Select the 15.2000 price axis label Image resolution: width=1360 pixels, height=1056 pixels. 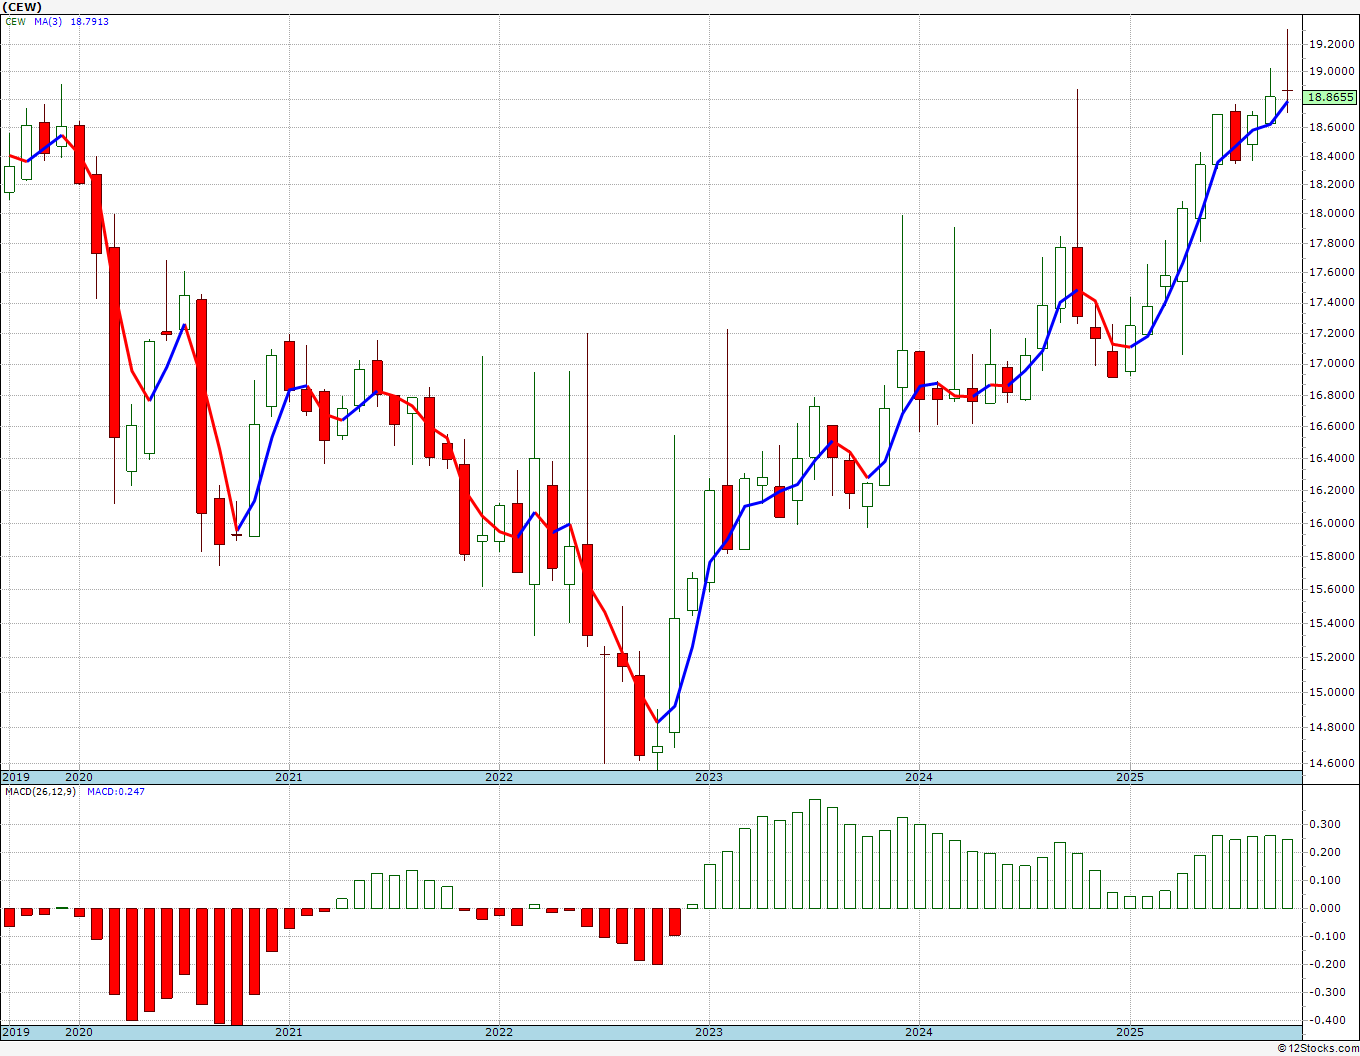1332,657
